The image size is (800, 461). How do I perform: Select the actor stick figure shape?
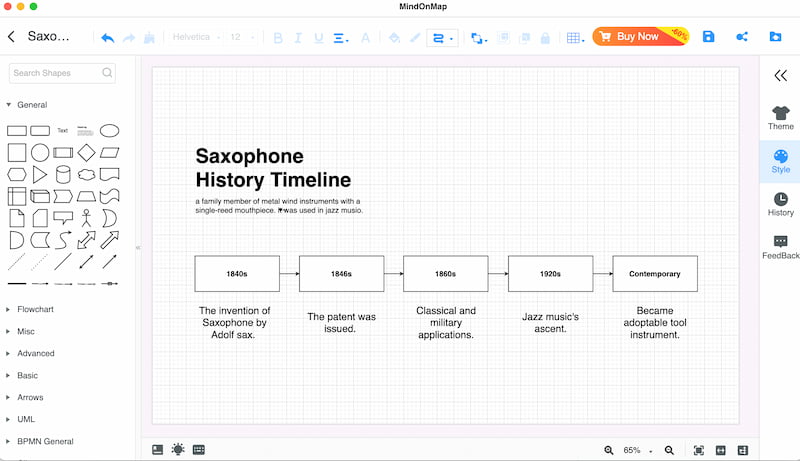pyautogui.click(x=86, y=218)
